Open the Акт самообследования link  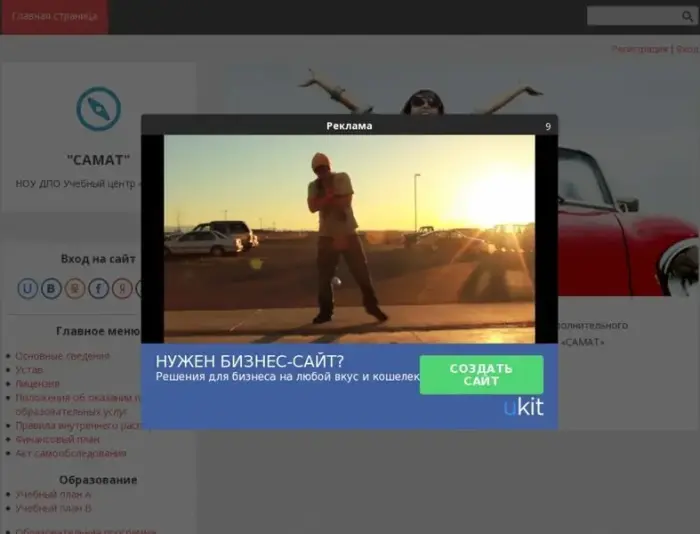pos(70,453)
